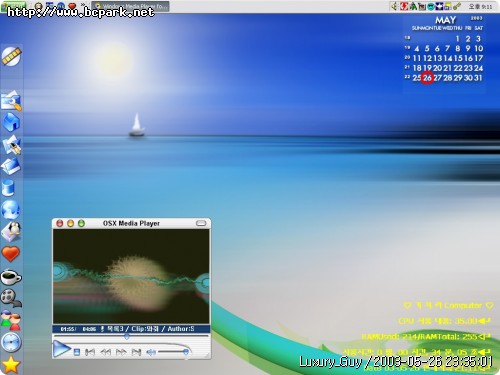Click the red heart quick launch icon on the taskbar
This screenshot has width=500, height=375.
[72, 6]
